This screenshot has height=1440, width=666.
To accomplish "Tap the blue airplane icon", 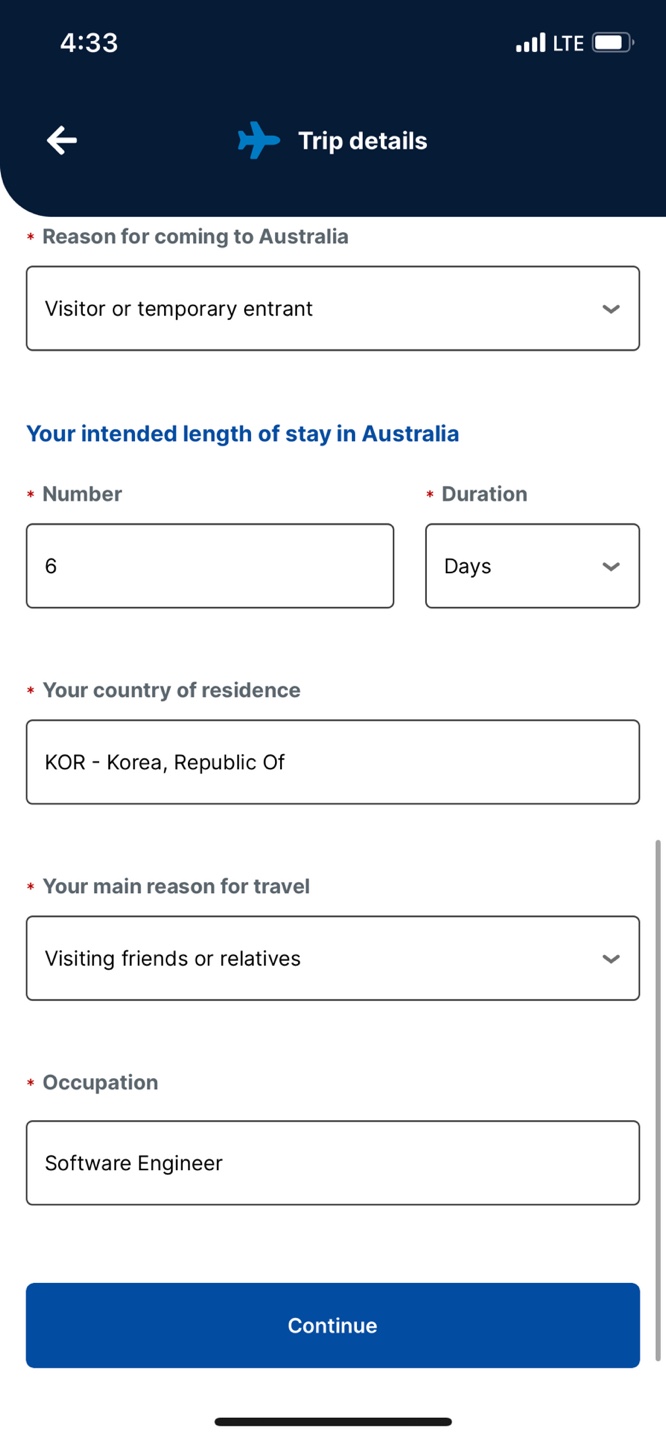I will pyautogui.click(x=259, y=140).
